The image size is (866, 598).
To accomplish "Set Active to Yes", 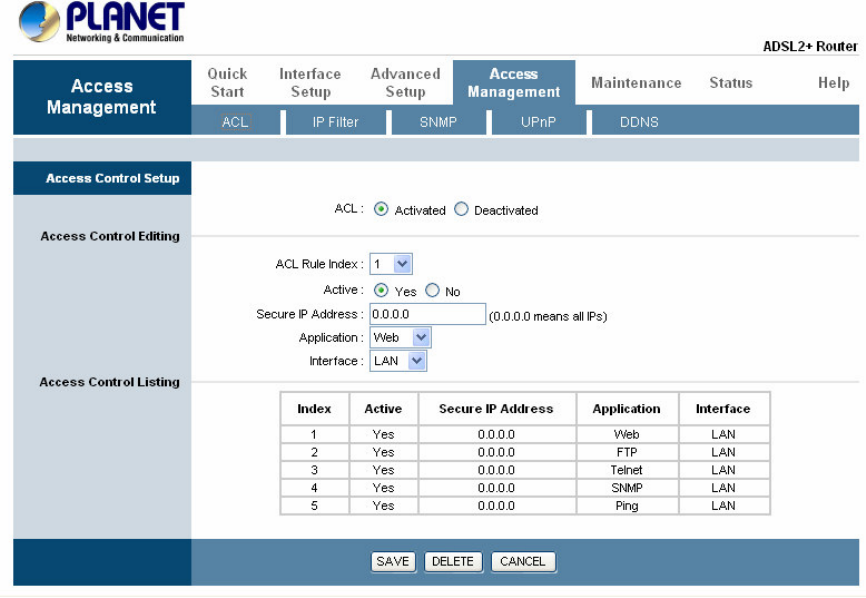I will point(381,291).
